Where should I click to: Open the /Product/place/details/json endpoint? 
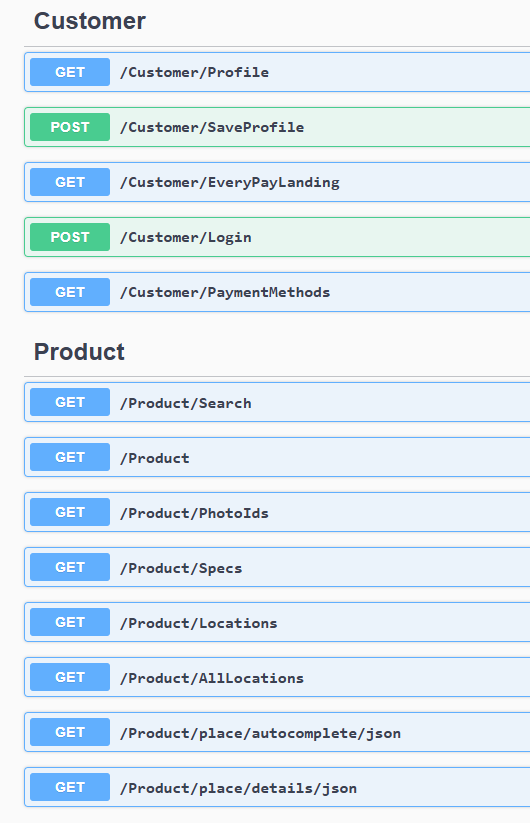click(x=277, y=787)
